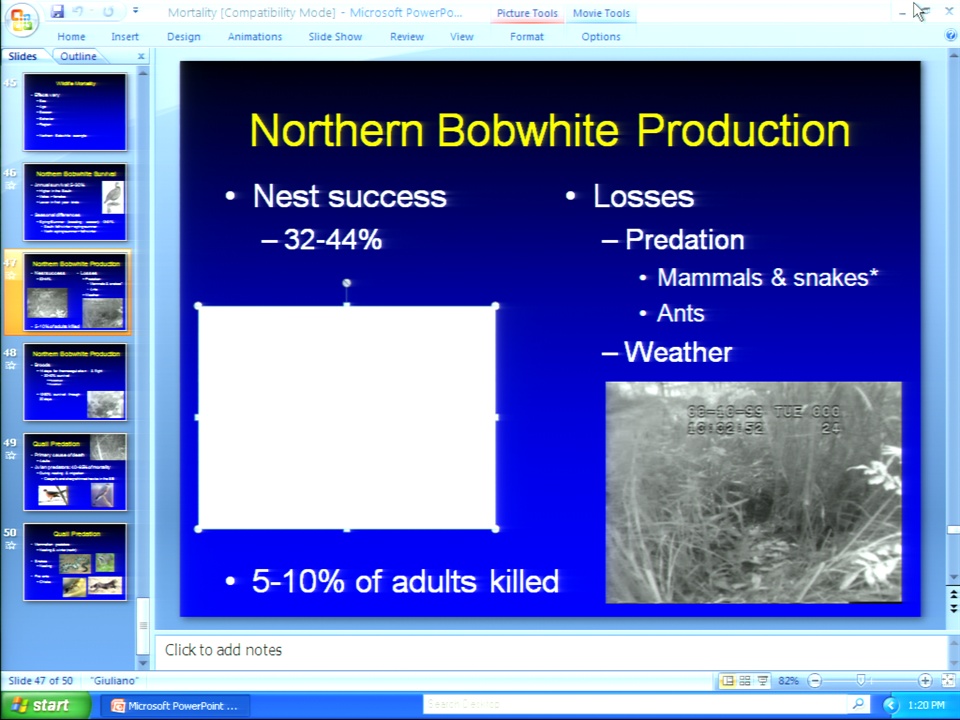The width and height of the screenshot is (960, 720).
Task: Switch to Normal view
Action: click(727, 680)
